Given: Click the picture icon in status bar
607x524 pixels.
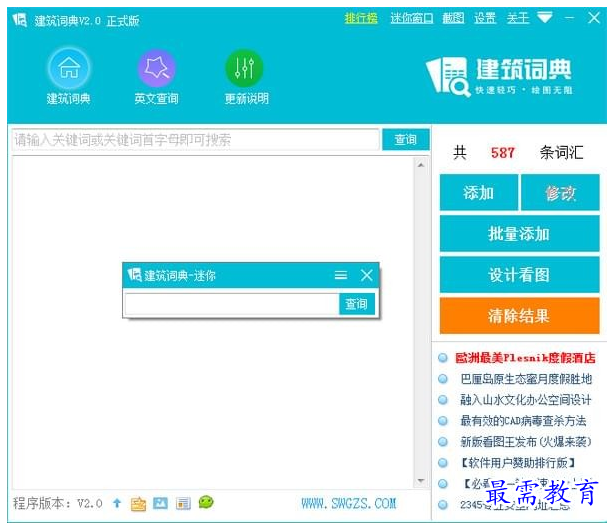Looking at the screenshot, I should pyautogui.click(x=160, y=503).
